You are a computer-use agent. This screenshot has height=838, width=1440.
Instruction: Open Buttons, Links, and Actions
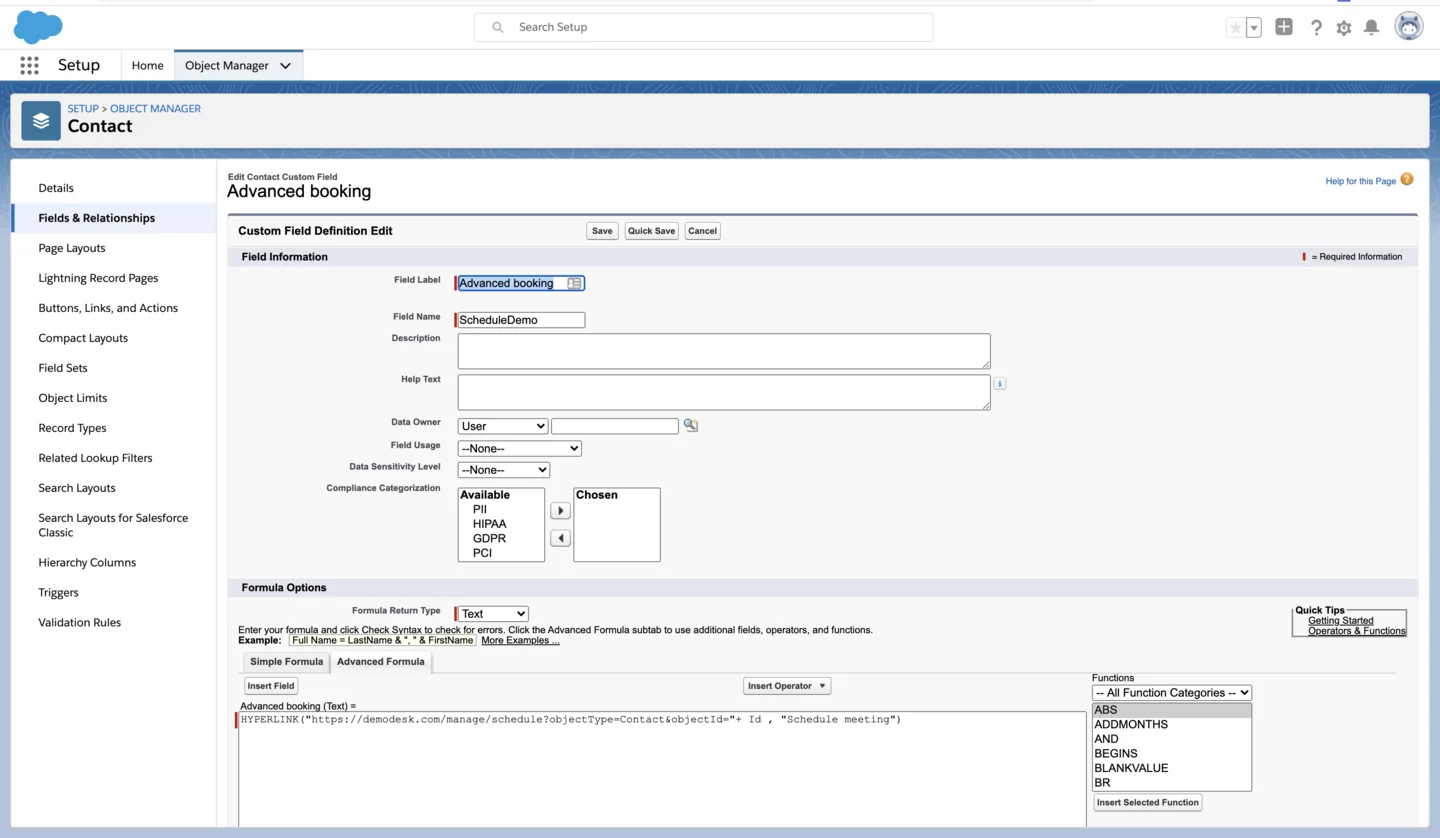(108, 308)
